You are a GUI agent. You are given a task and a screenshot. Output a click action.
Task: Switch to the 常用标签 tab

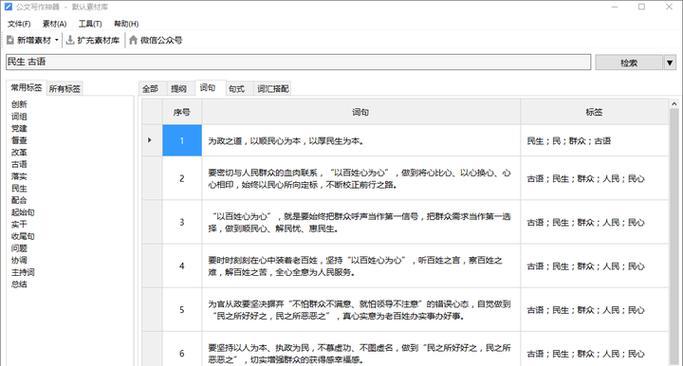(x=27, y=88)
